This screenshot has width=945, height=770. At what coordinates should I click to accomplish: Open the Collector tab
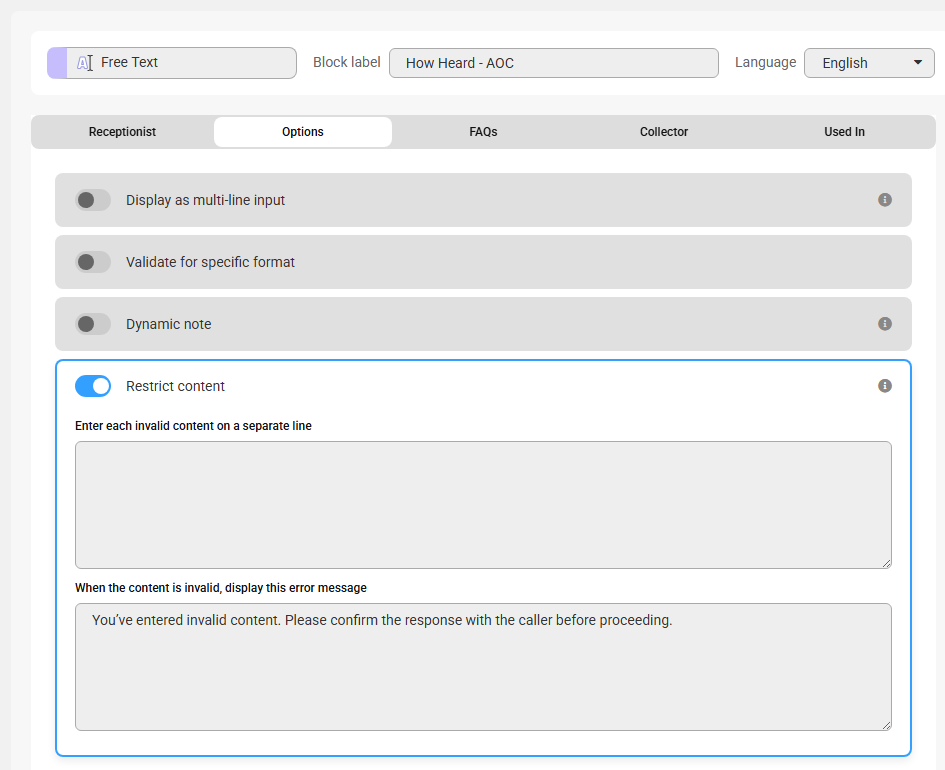click(x=664, y=132)
